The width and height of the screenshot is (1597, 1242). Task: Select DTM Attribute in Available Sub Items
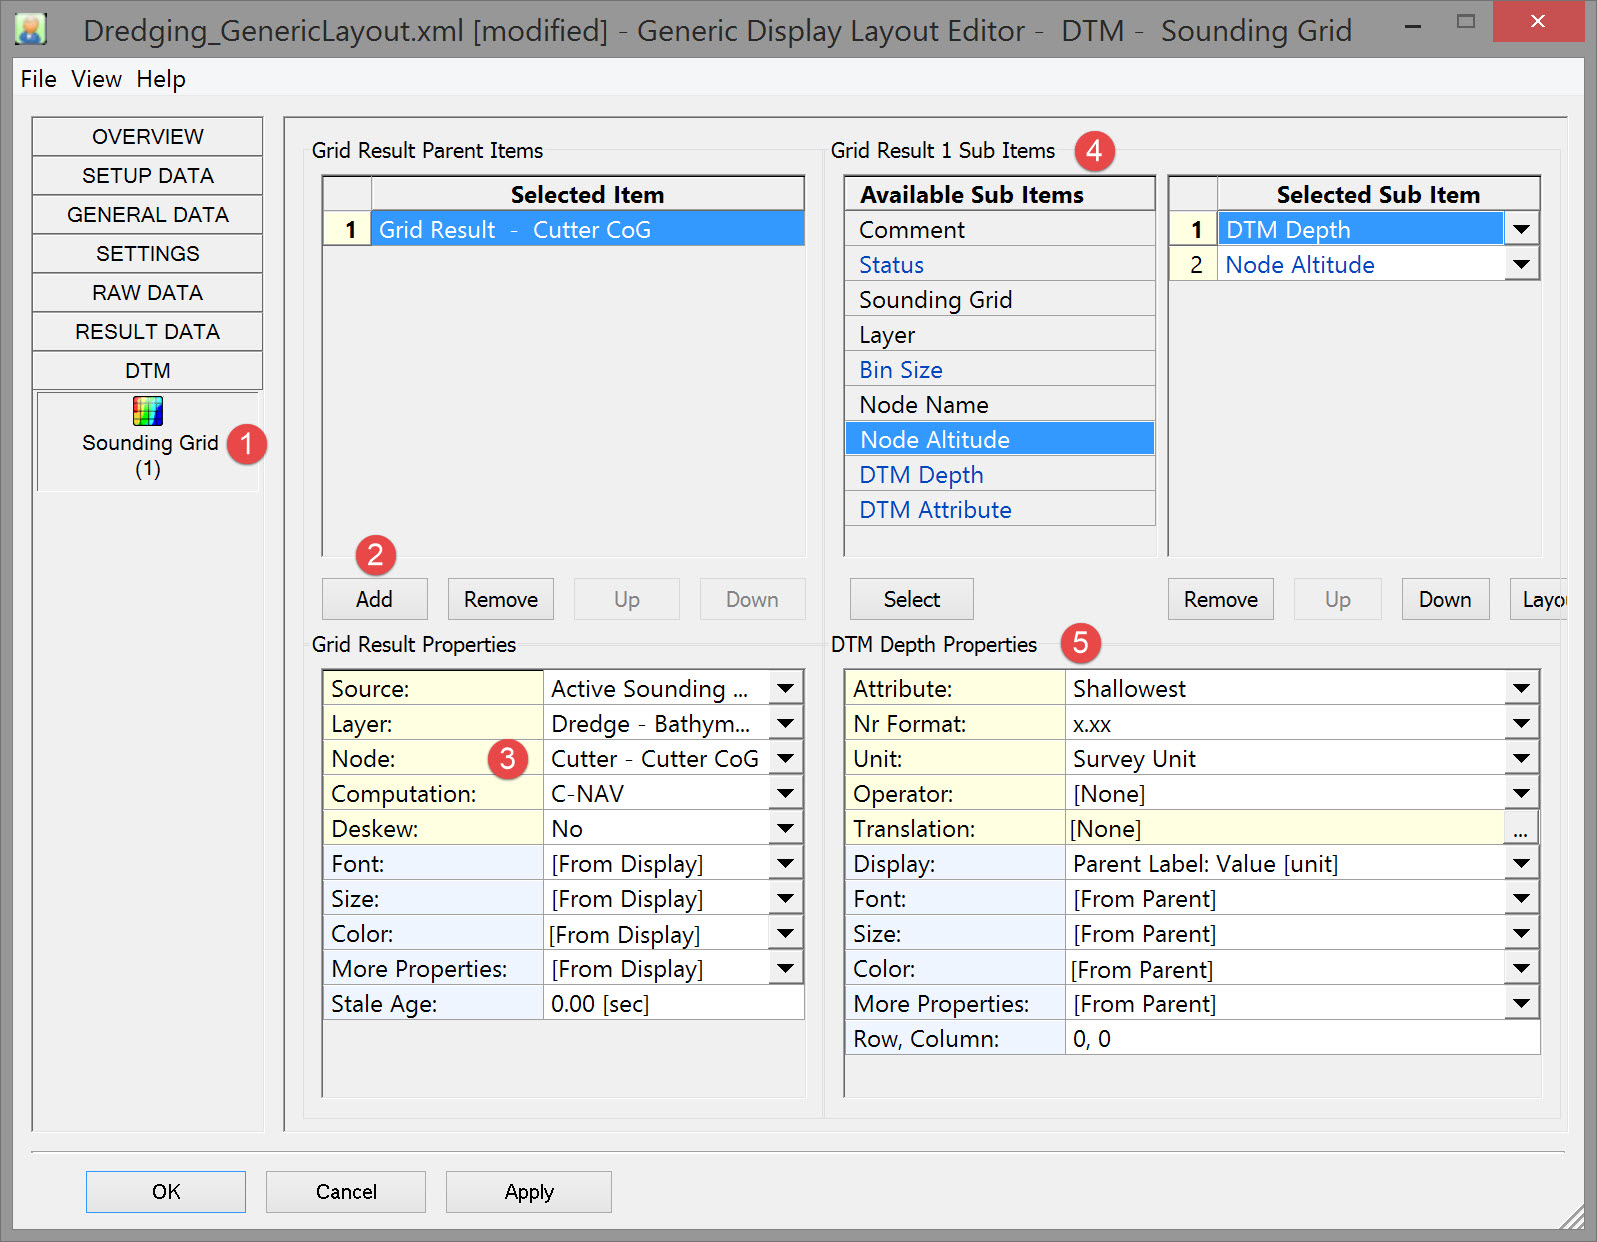click(935, 510)
